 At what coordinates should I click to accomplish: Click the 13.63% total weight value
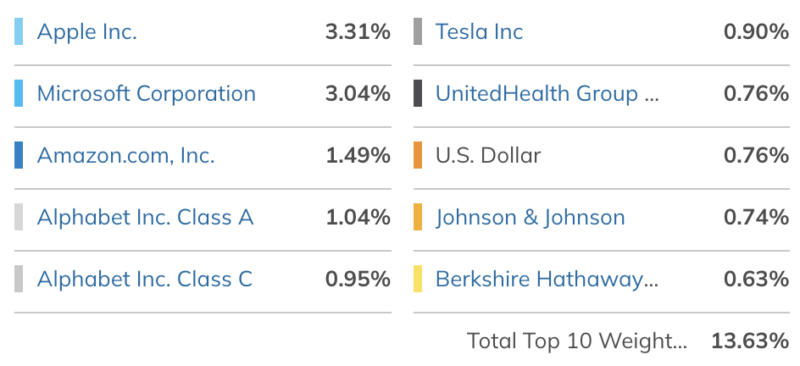click(750, 341)
